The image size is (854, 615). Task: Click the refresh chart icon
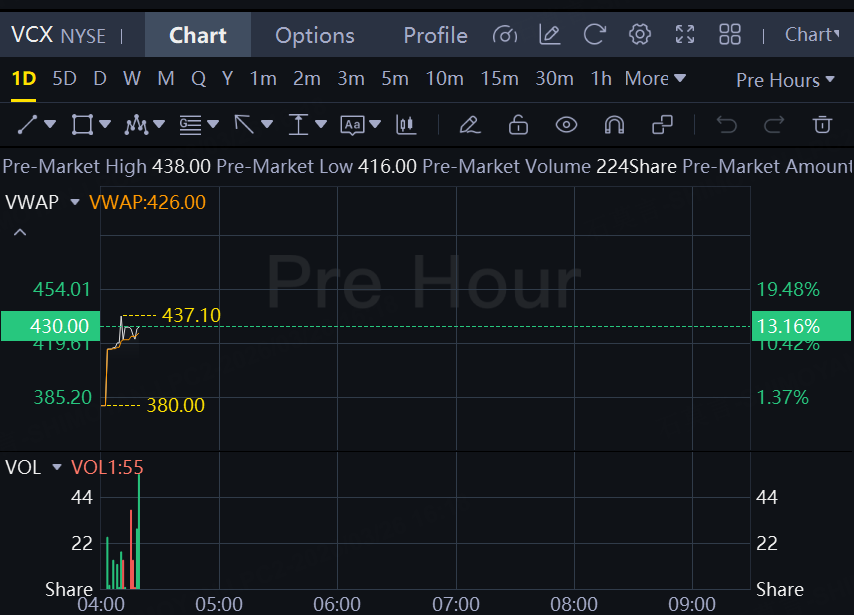click(595, 35)
